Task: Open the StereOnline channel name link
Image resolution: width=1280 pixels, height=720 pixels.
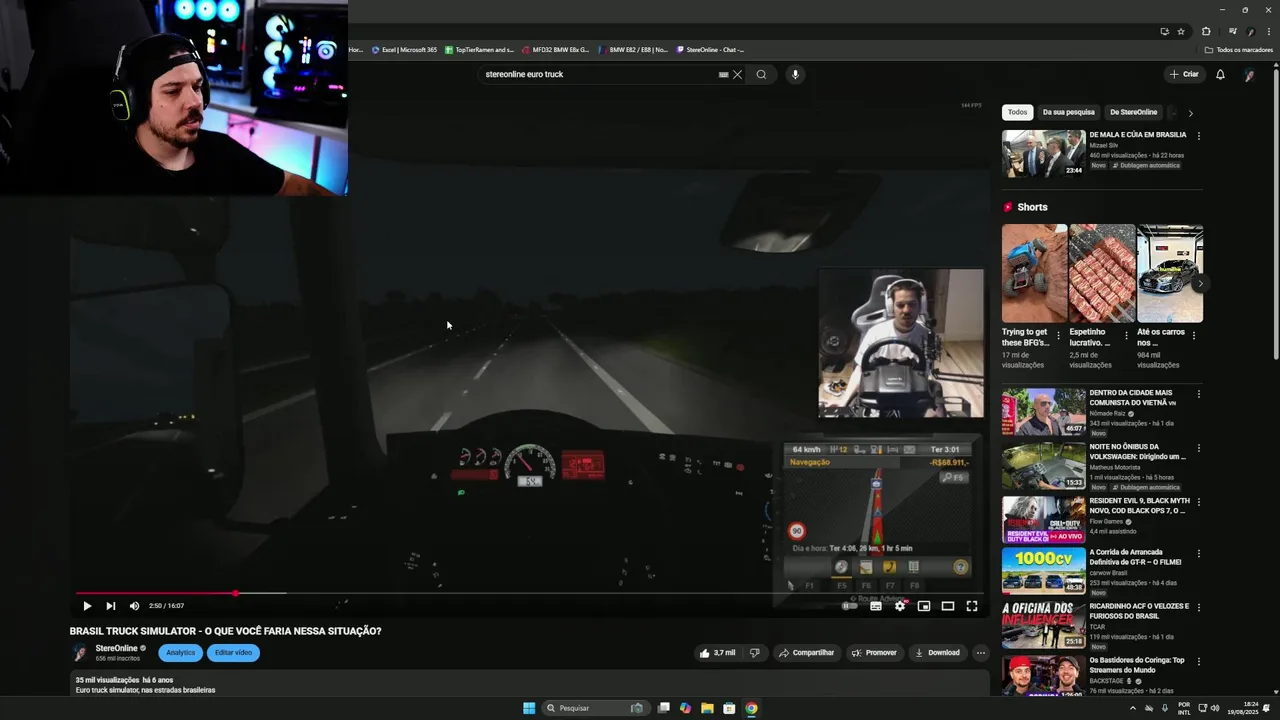Action: [116, 648]
